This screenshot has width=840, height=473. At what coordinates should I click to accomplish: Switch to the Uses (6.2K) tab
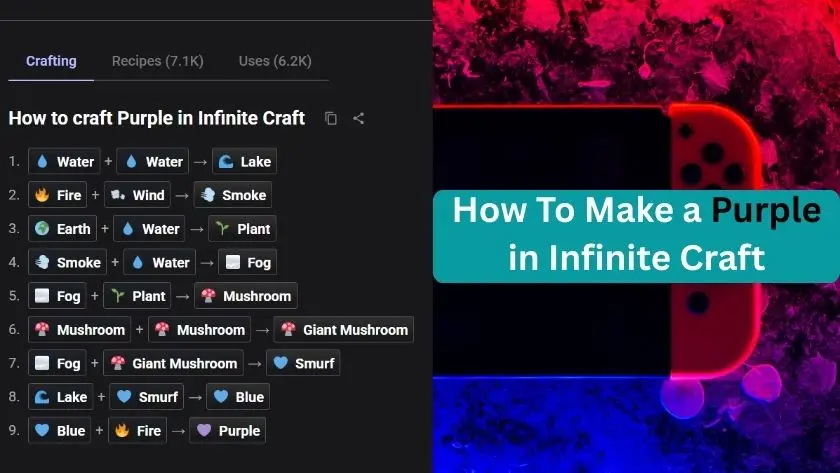[275, 61]
